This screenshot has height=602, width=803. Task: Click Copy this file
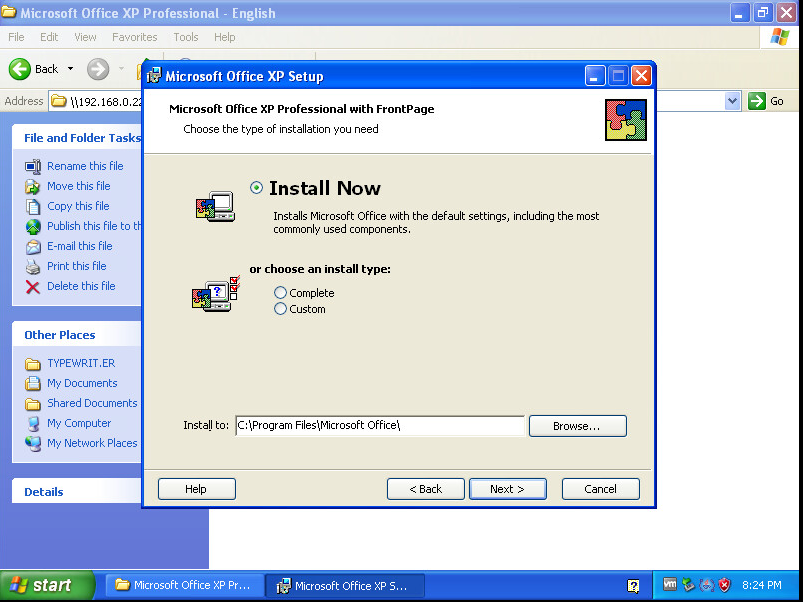tap(78, 206)
